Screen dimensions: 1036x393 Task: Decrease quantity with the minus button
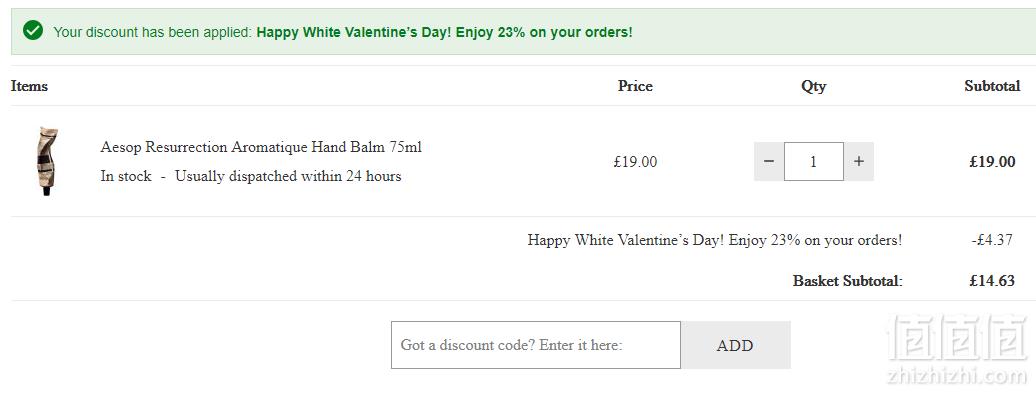[769, 161]
